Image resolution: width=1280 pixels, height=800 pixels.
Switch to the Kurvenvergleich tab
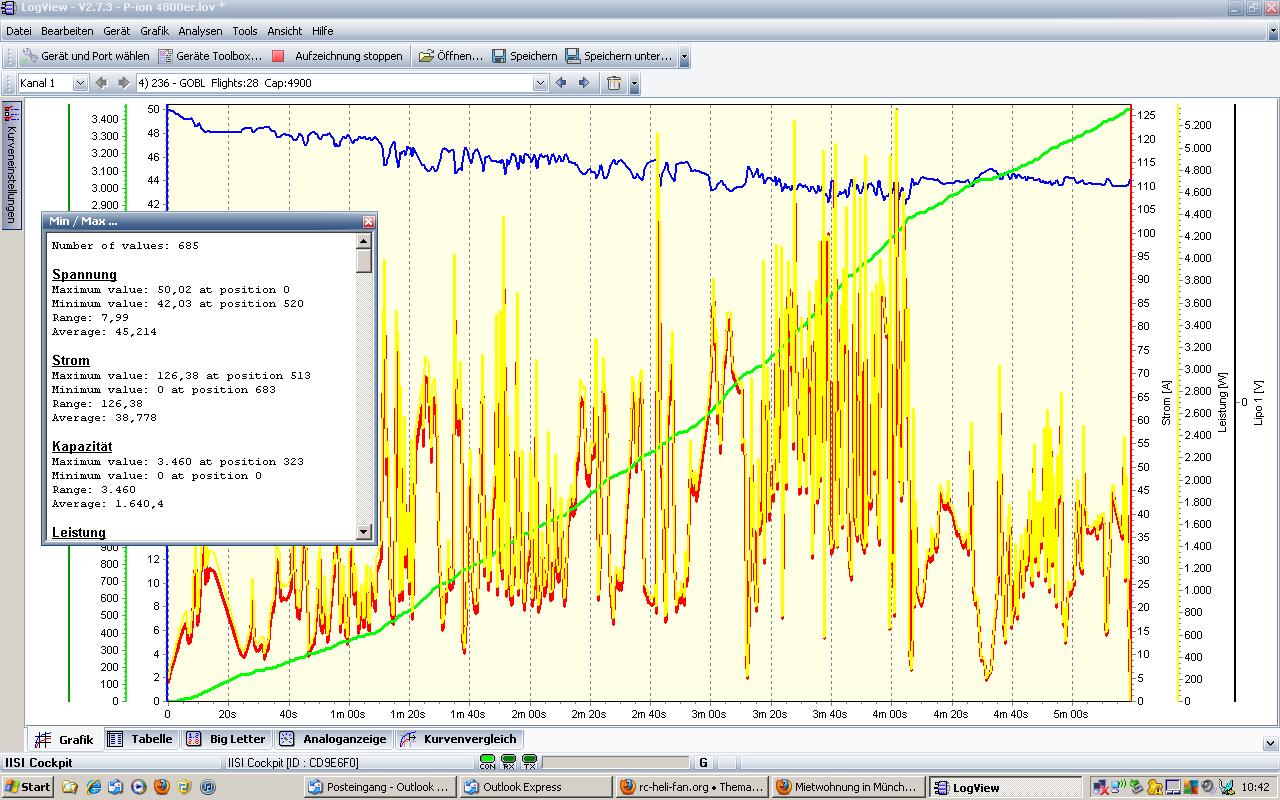(x=460, y=739)
